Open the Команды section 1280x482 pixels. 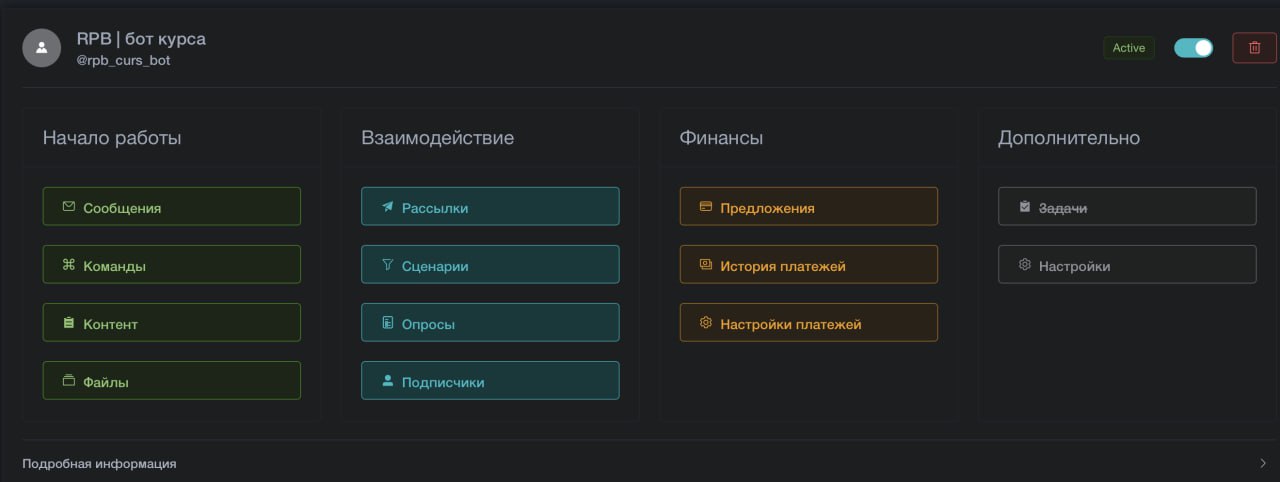point(172,264)
